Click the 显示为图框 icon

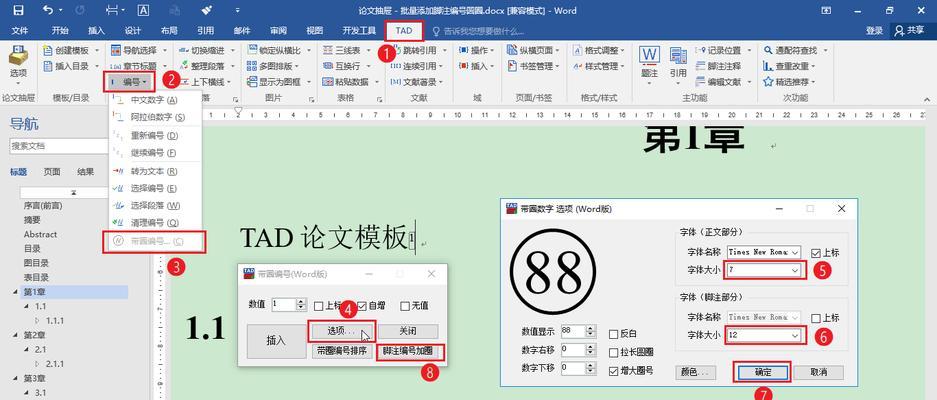click(252, 82)
